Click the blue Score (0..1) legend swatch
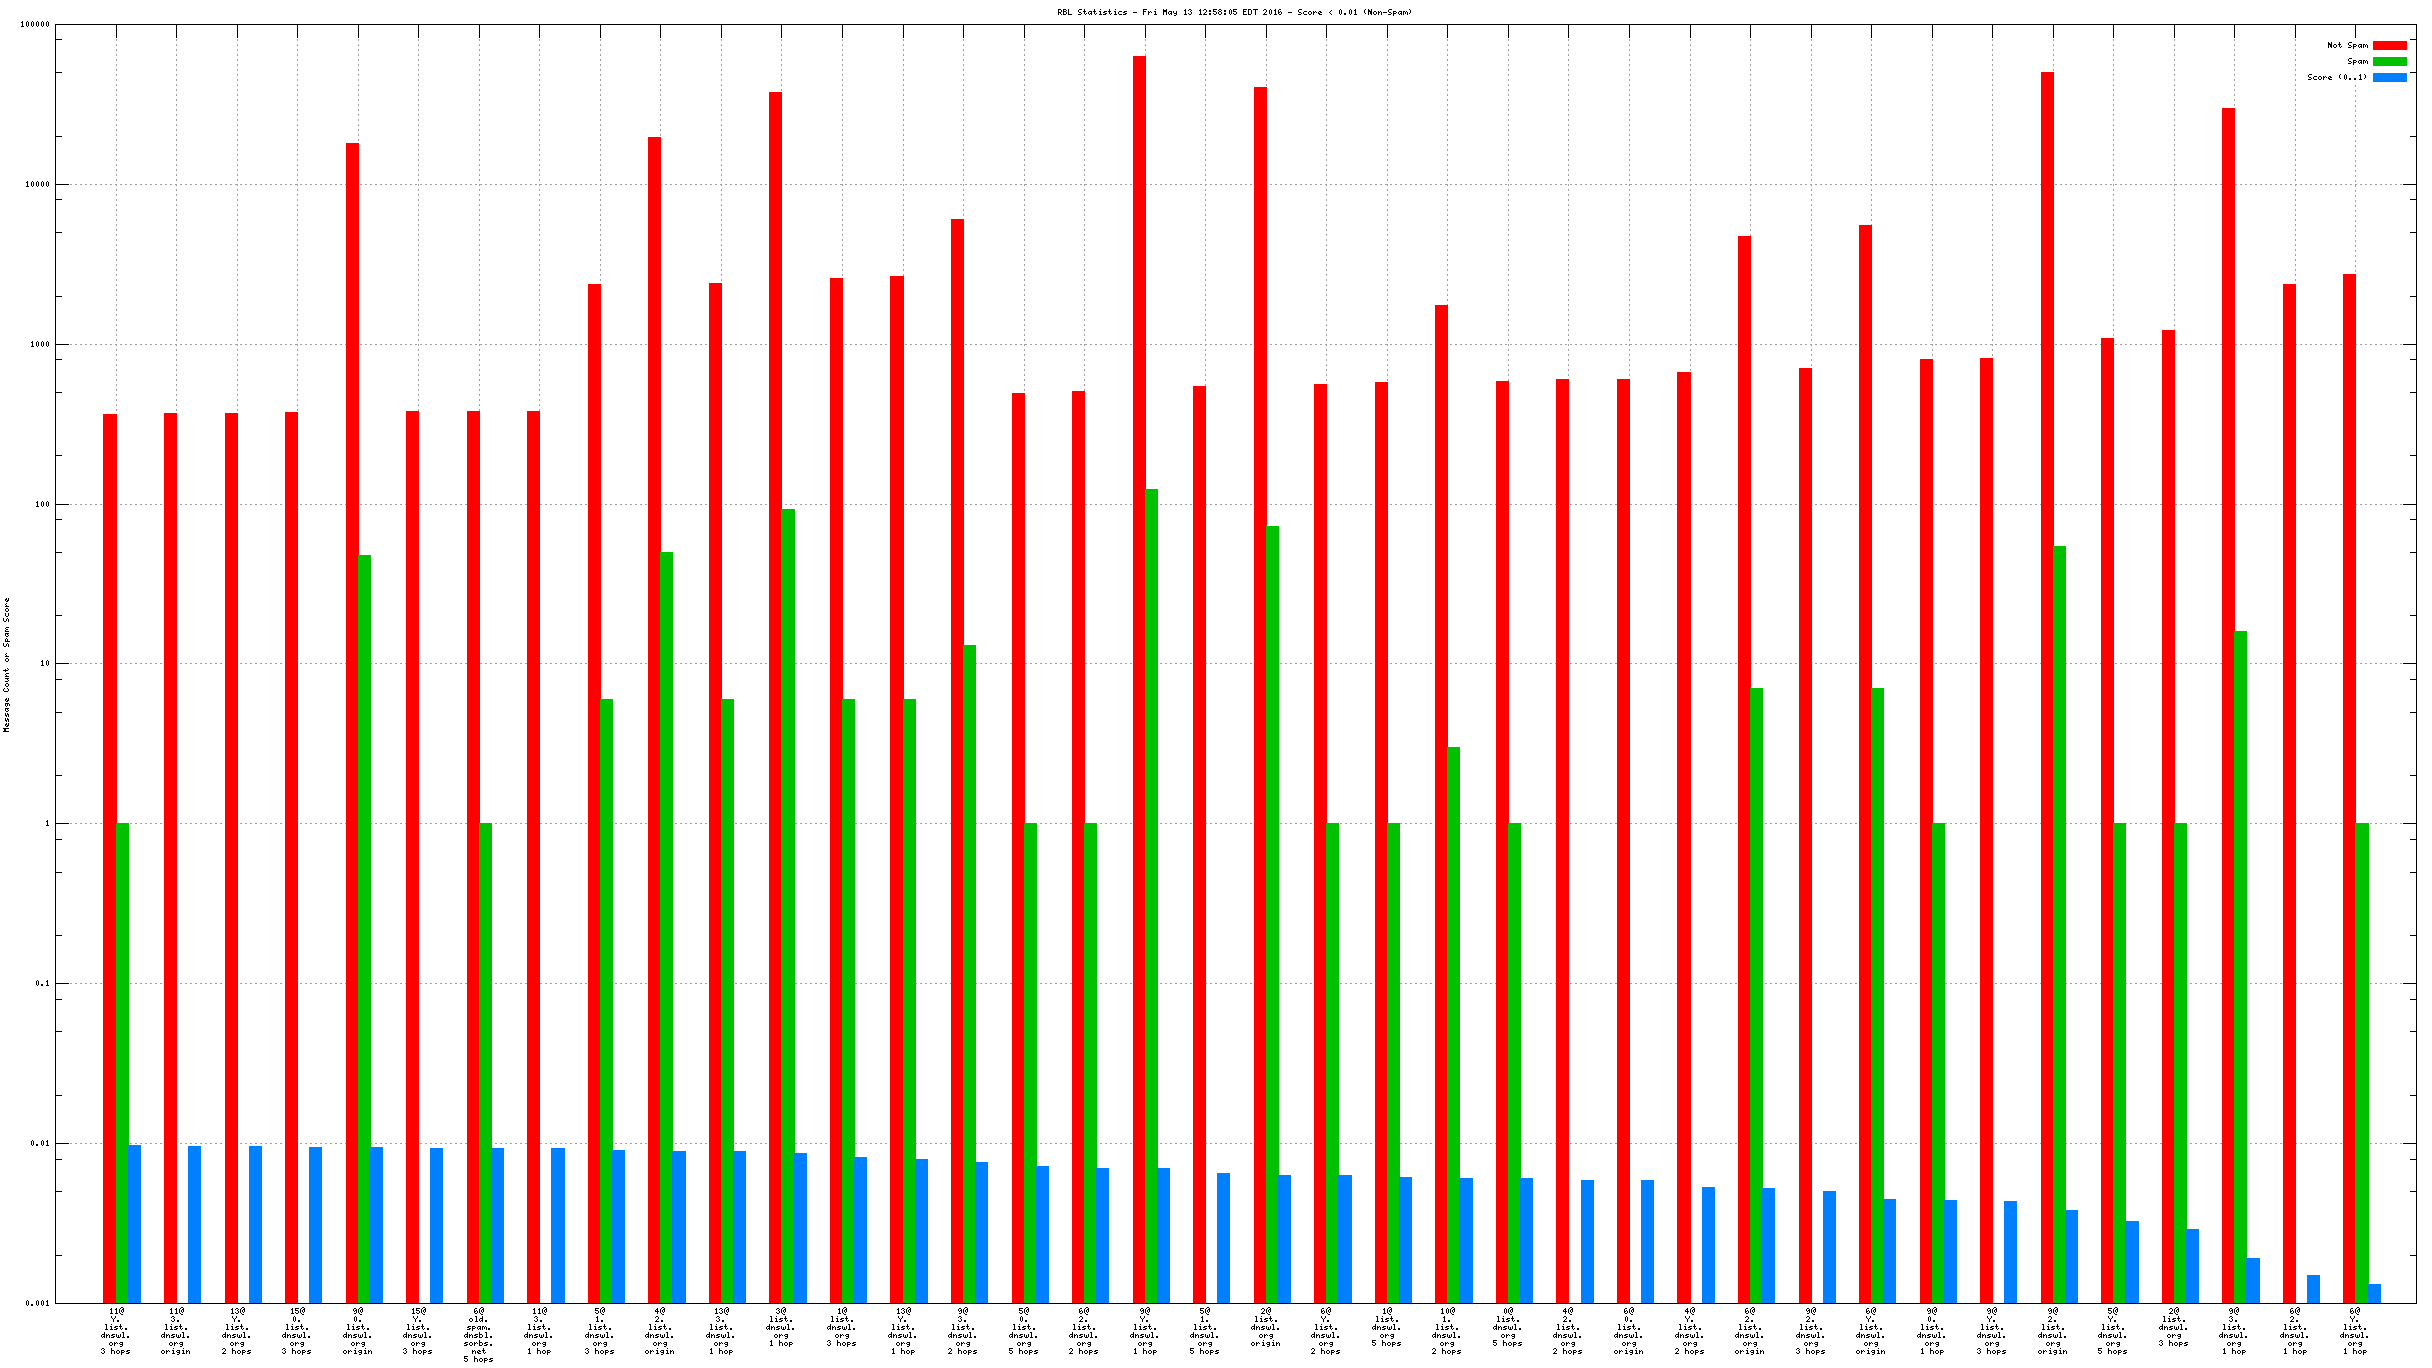The image size is (2432, 1368). 2389,77
